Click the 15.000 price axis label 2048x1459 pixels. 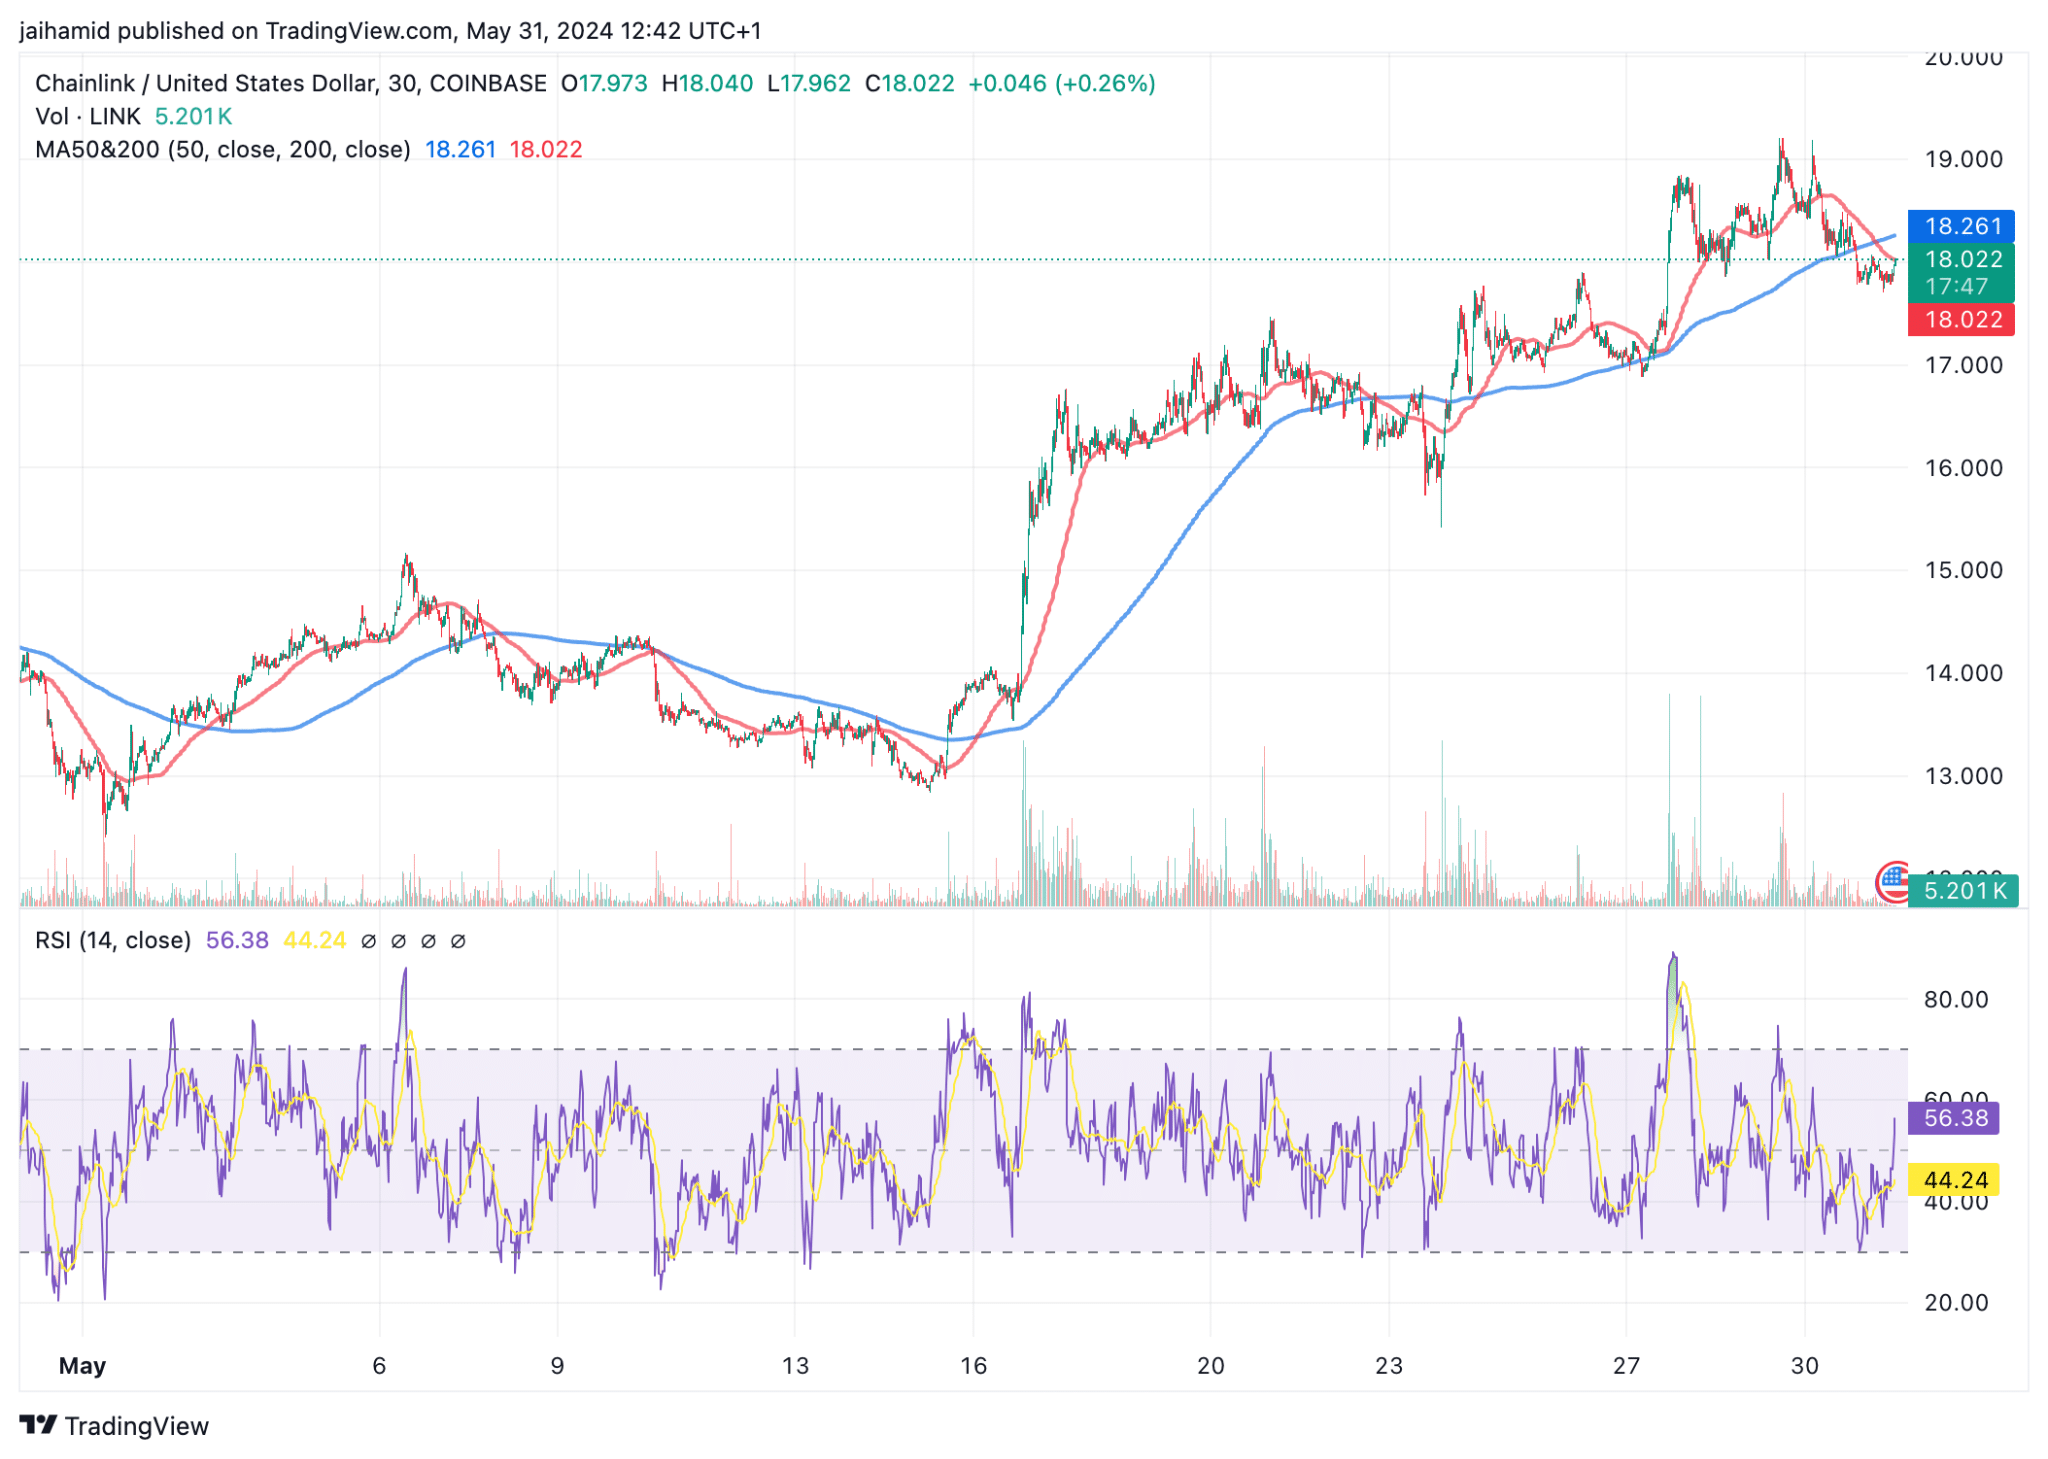click(1964, 570)
